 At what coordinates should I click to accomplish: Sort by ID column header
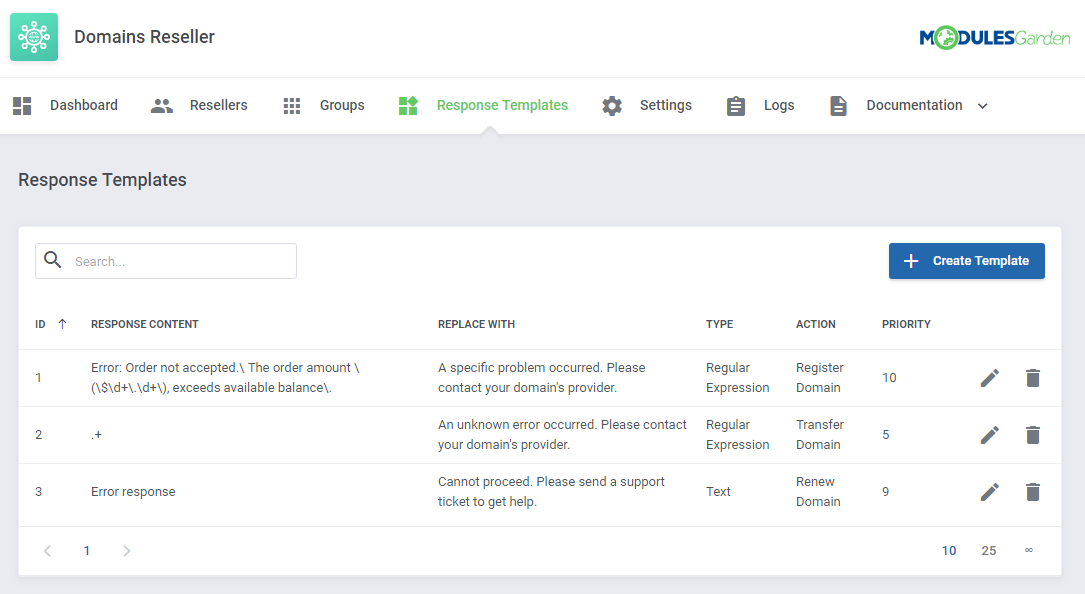click(x=40, y=324)
